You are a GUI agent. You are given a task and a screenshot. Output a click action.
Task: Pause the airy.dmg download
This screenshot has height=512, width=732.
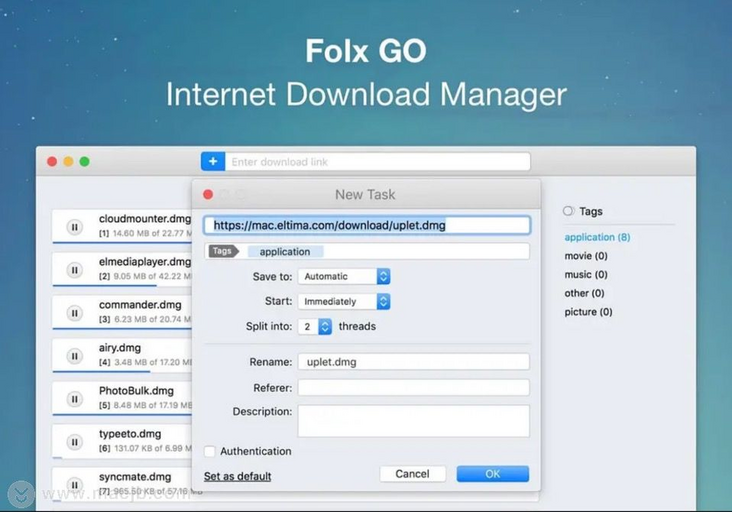click(74, 357)
